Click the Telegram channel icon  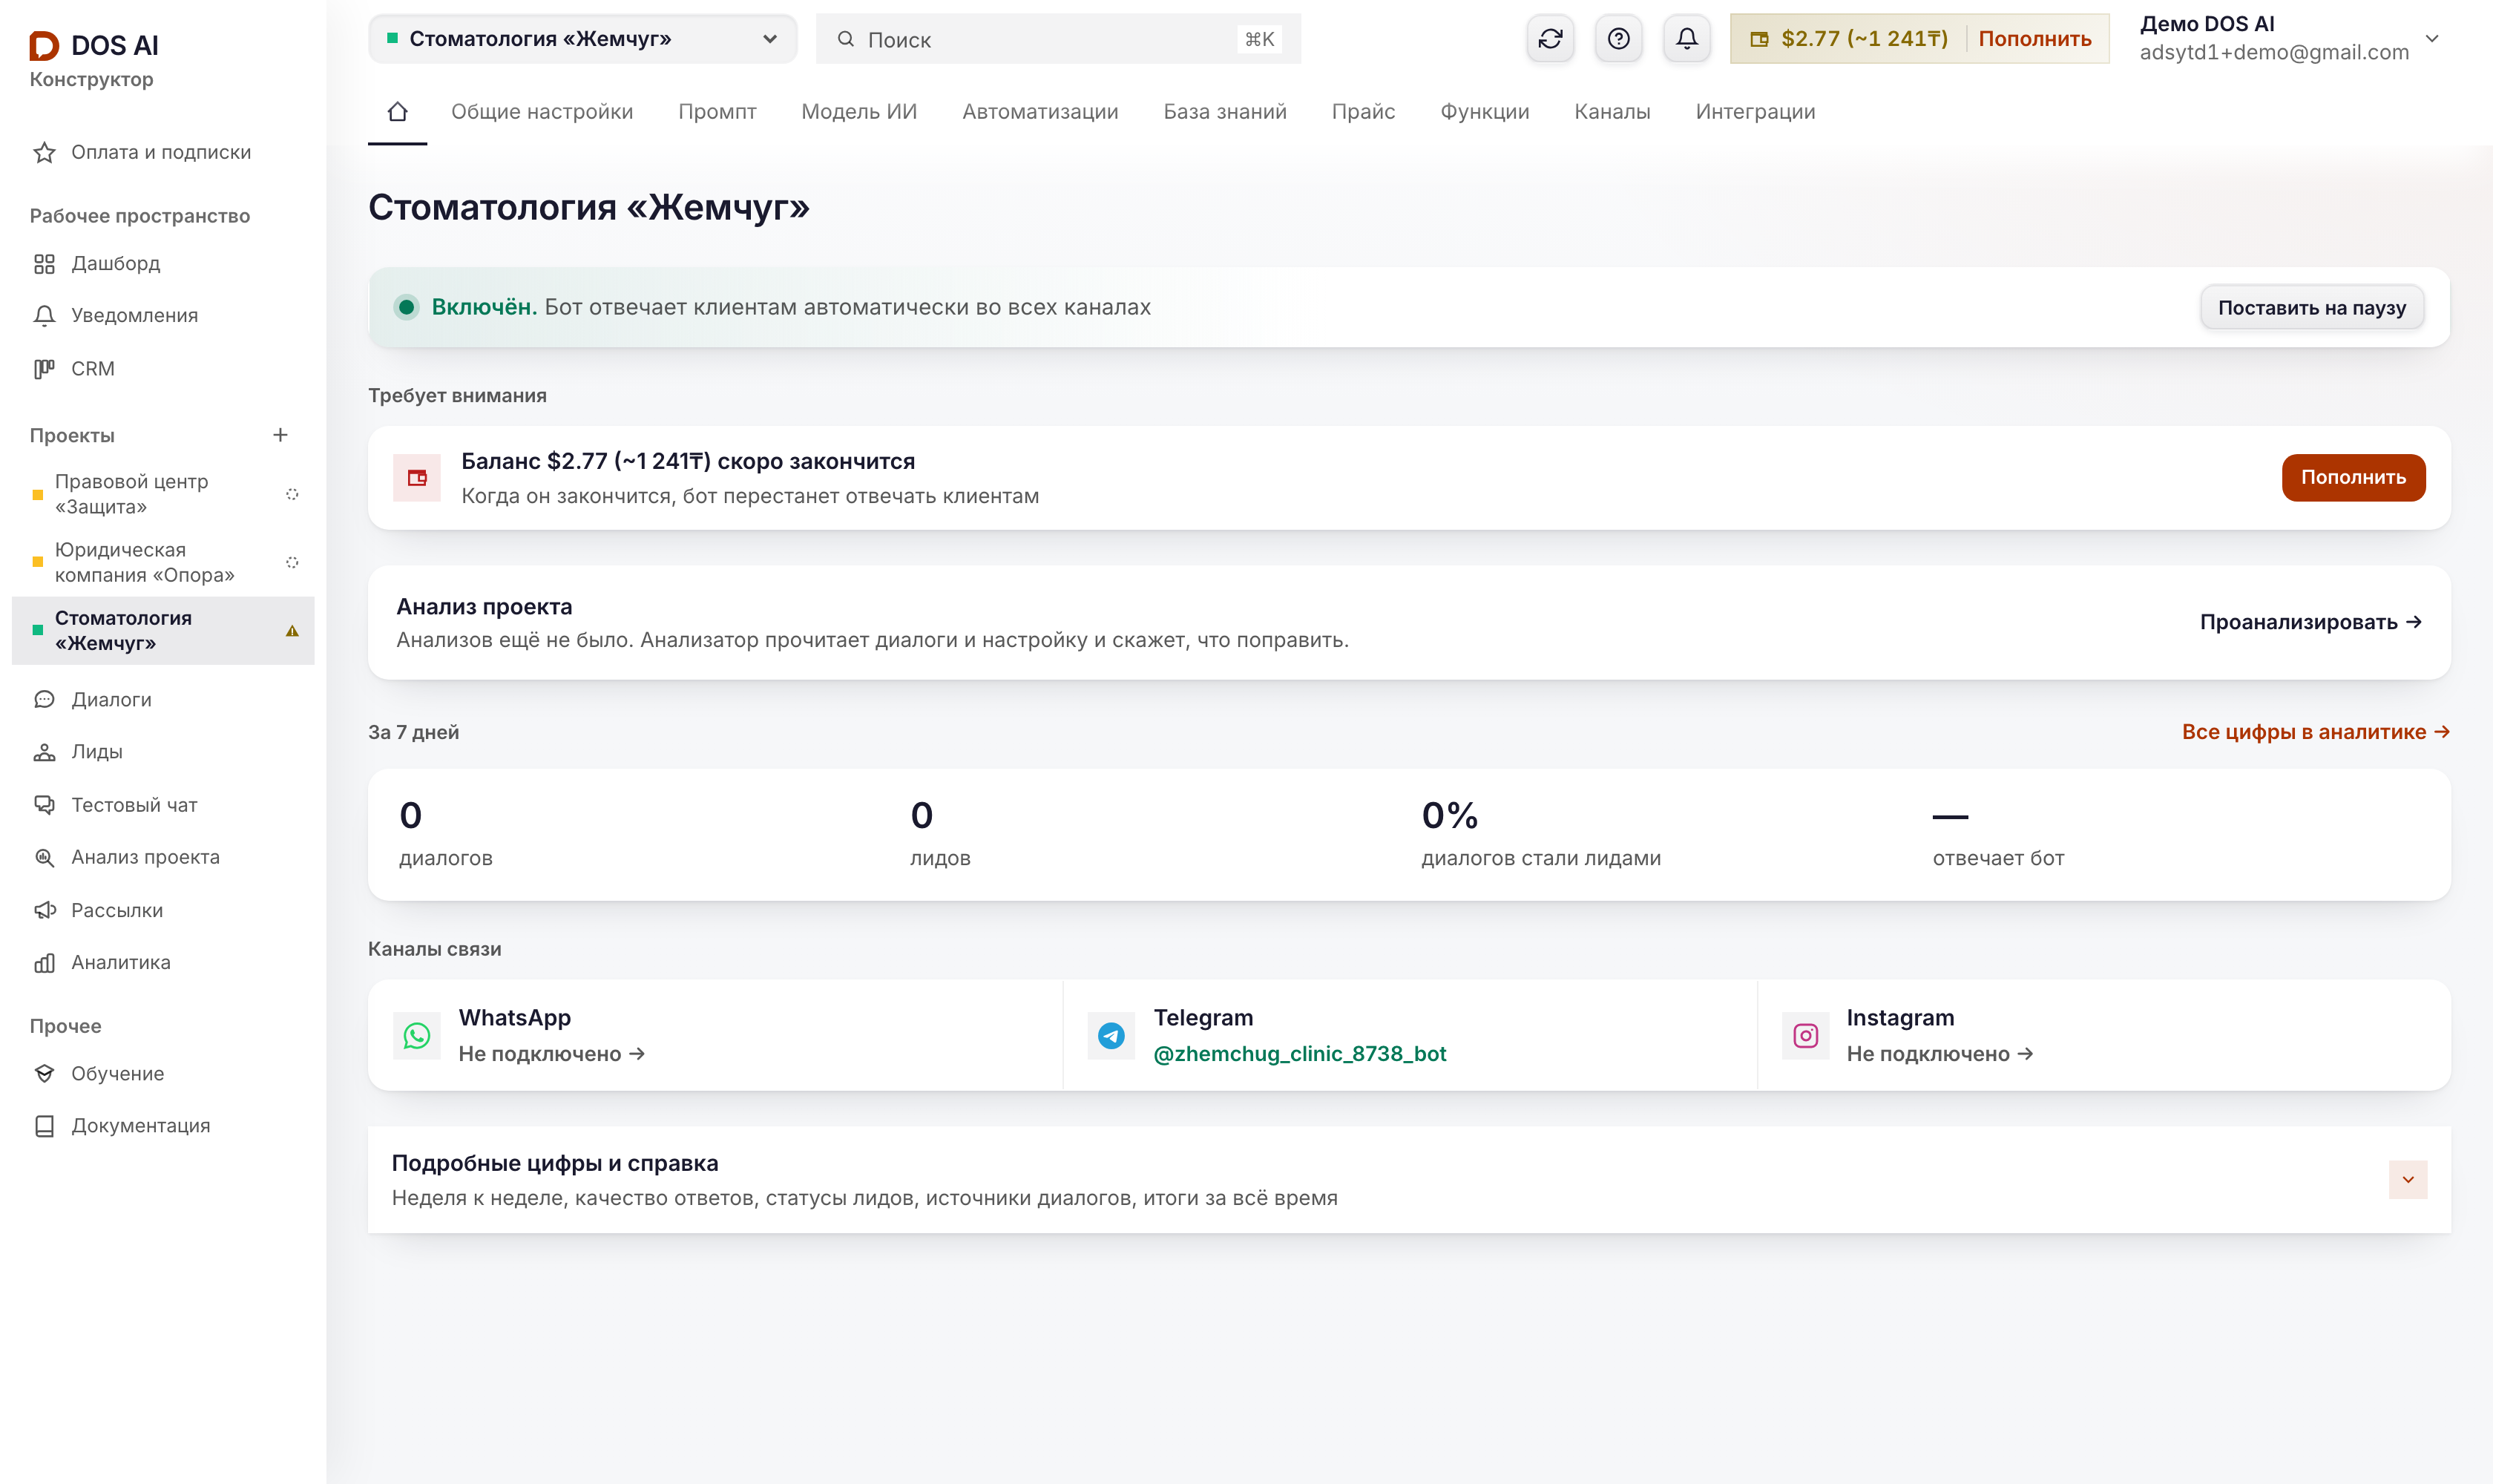click(x=1111, y=1035)
